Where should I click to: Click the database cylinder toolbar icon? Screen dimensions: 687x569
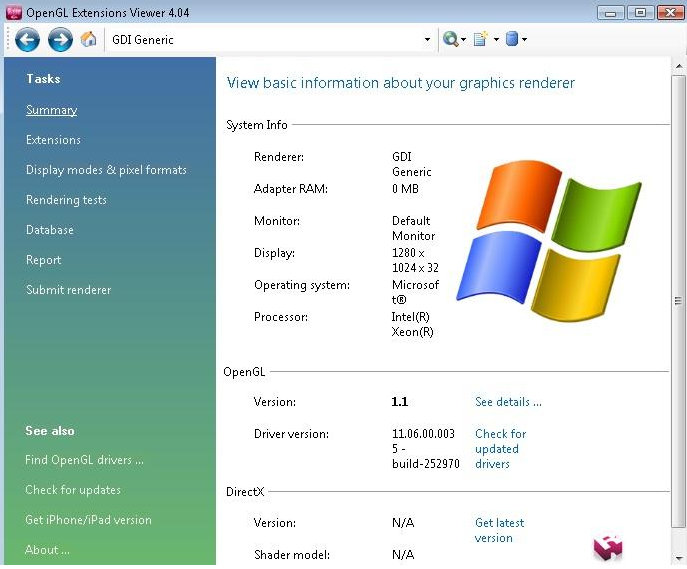coord(512,39)
